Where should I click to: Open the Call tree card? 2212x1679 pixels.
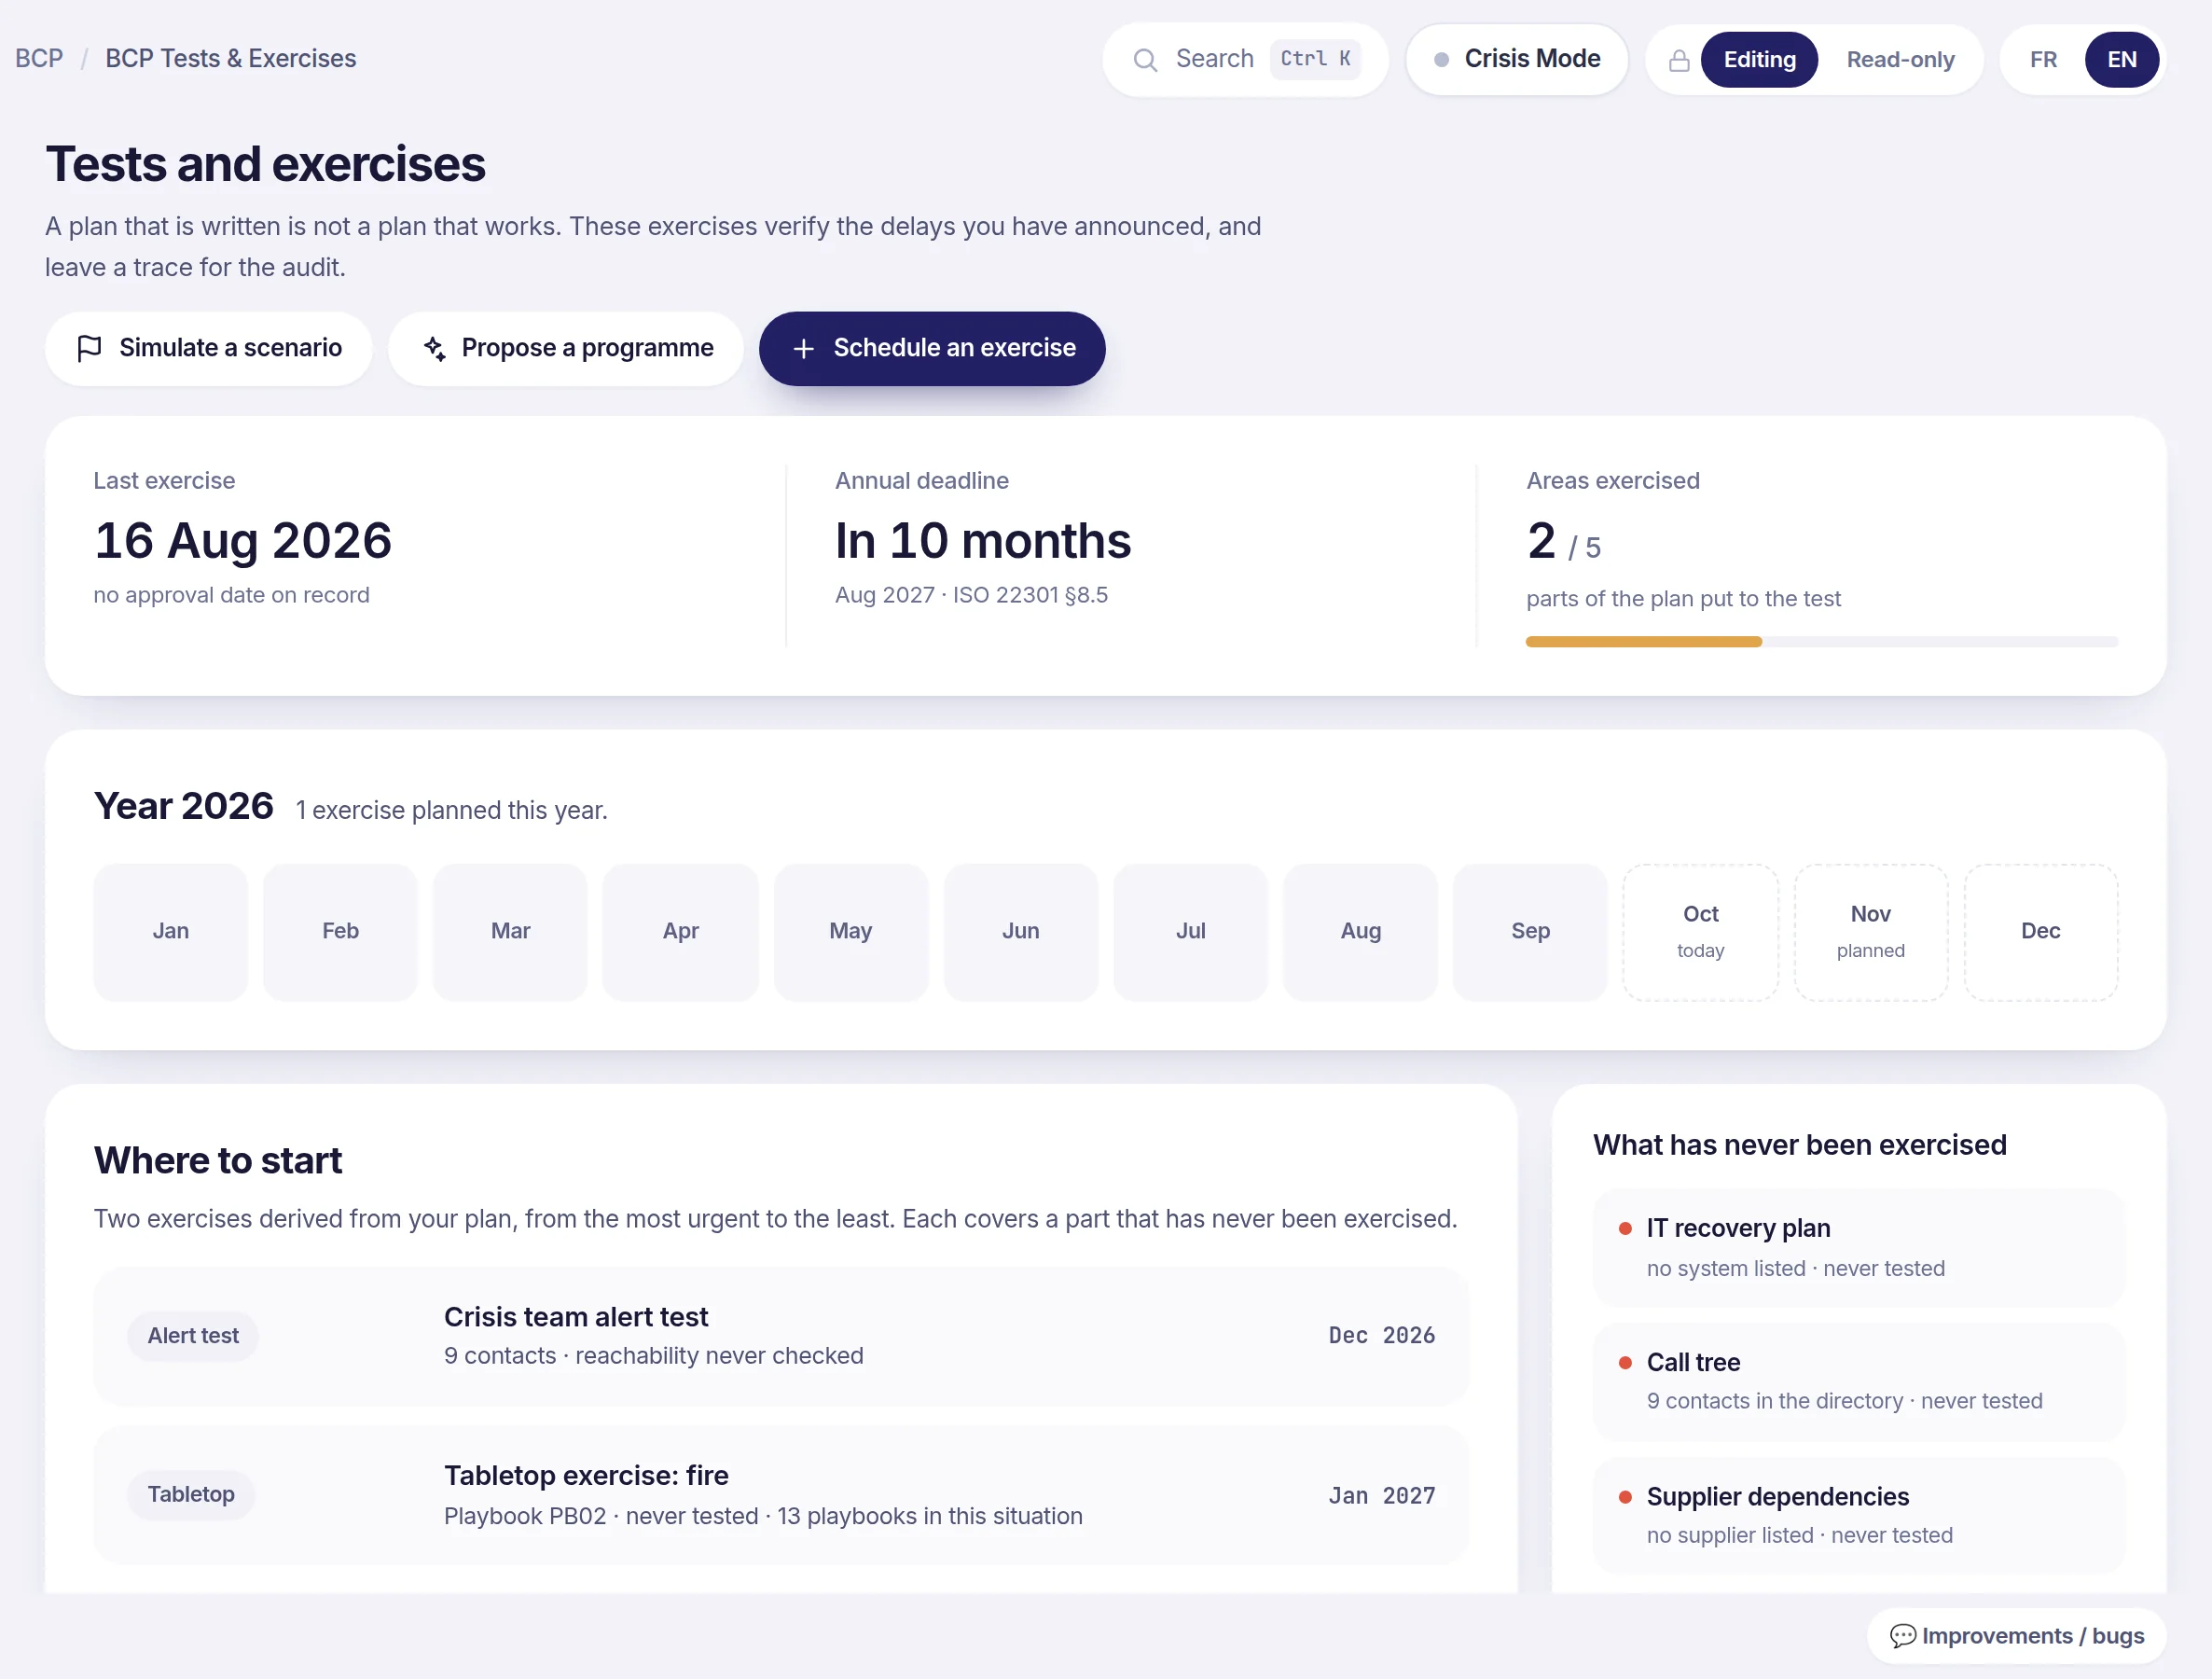click(1858, 1382)
